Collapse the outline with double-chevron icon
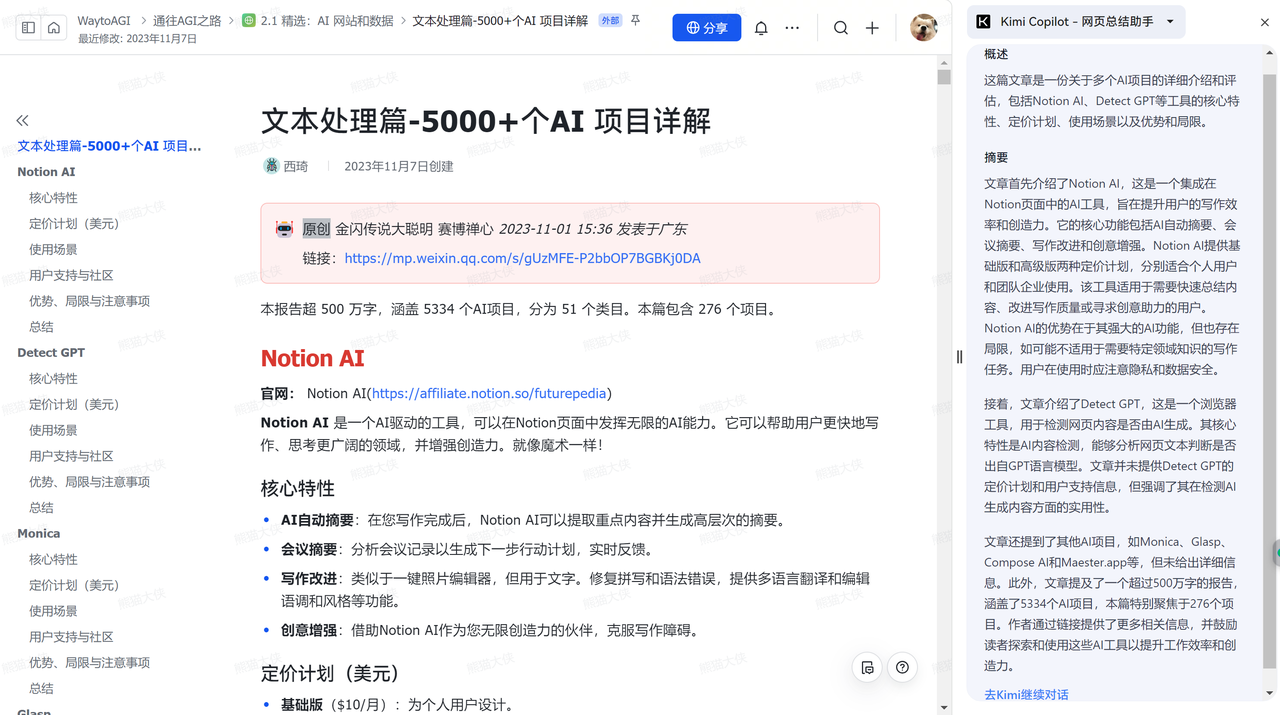The width and height of the screenshot is (1280, 715). pos(23,120)
